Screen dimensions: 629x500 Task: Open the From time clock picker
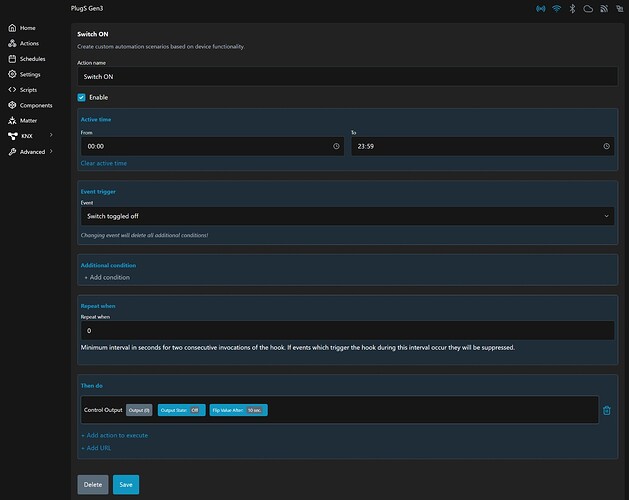[336, 146]
